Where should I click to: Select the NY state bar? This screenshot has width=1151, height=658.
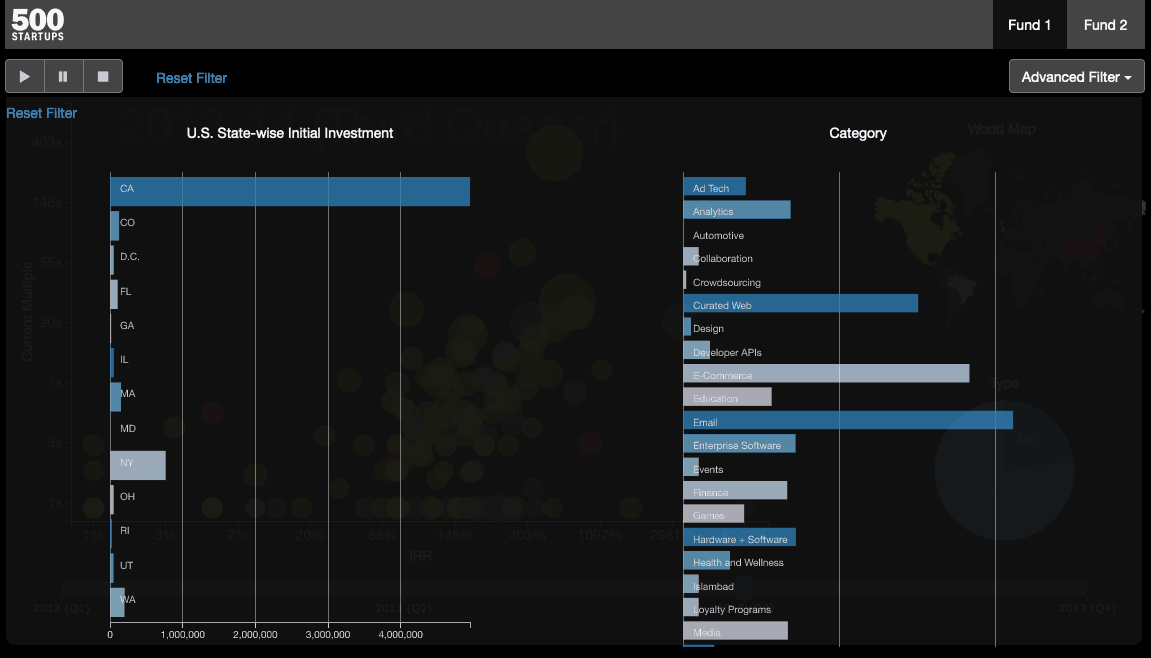tap(138, 465)
